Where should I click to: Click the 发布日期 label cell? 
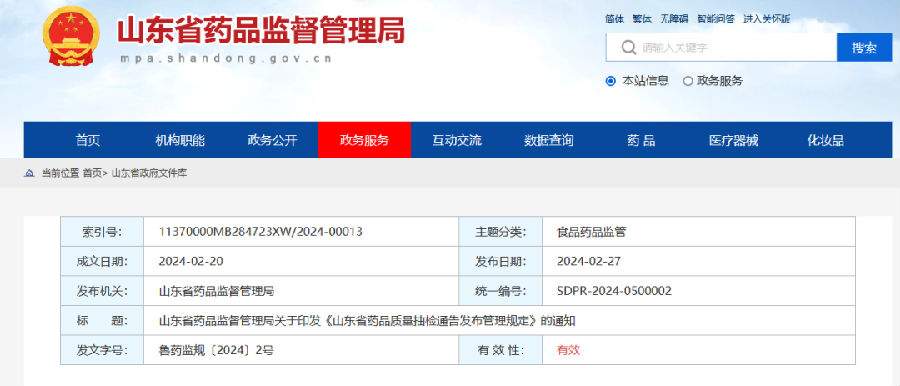click(x=501, y=261)
